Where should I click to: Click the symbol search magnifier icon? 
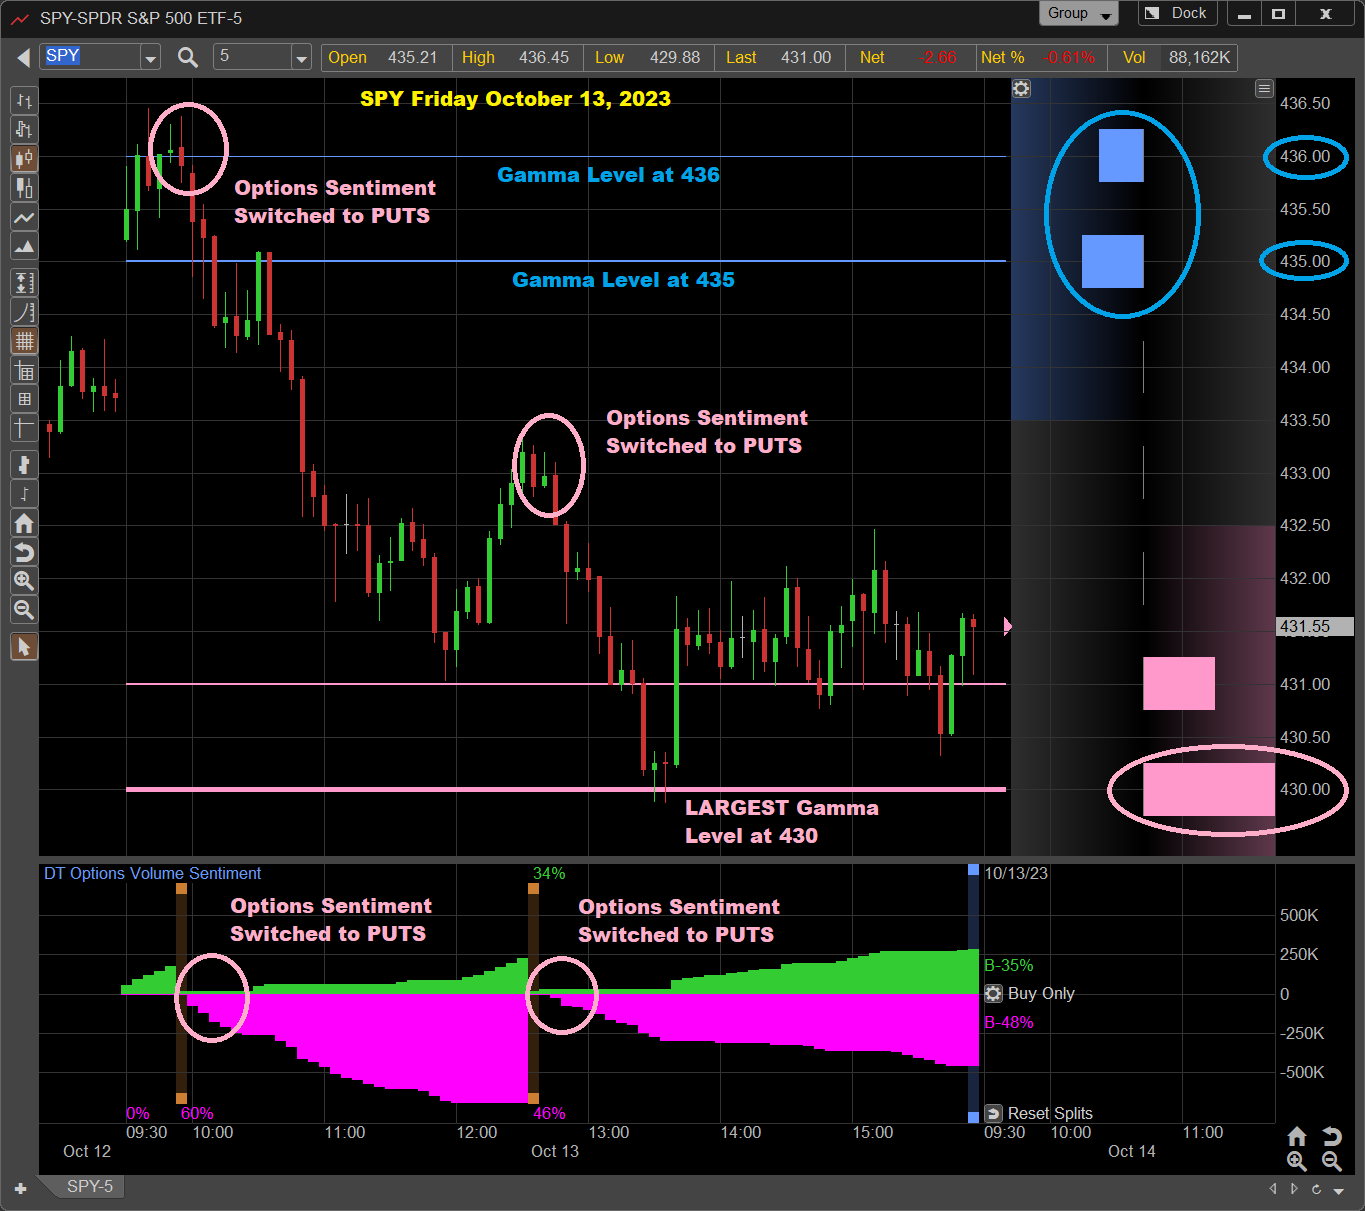click(x=187, y=58)
